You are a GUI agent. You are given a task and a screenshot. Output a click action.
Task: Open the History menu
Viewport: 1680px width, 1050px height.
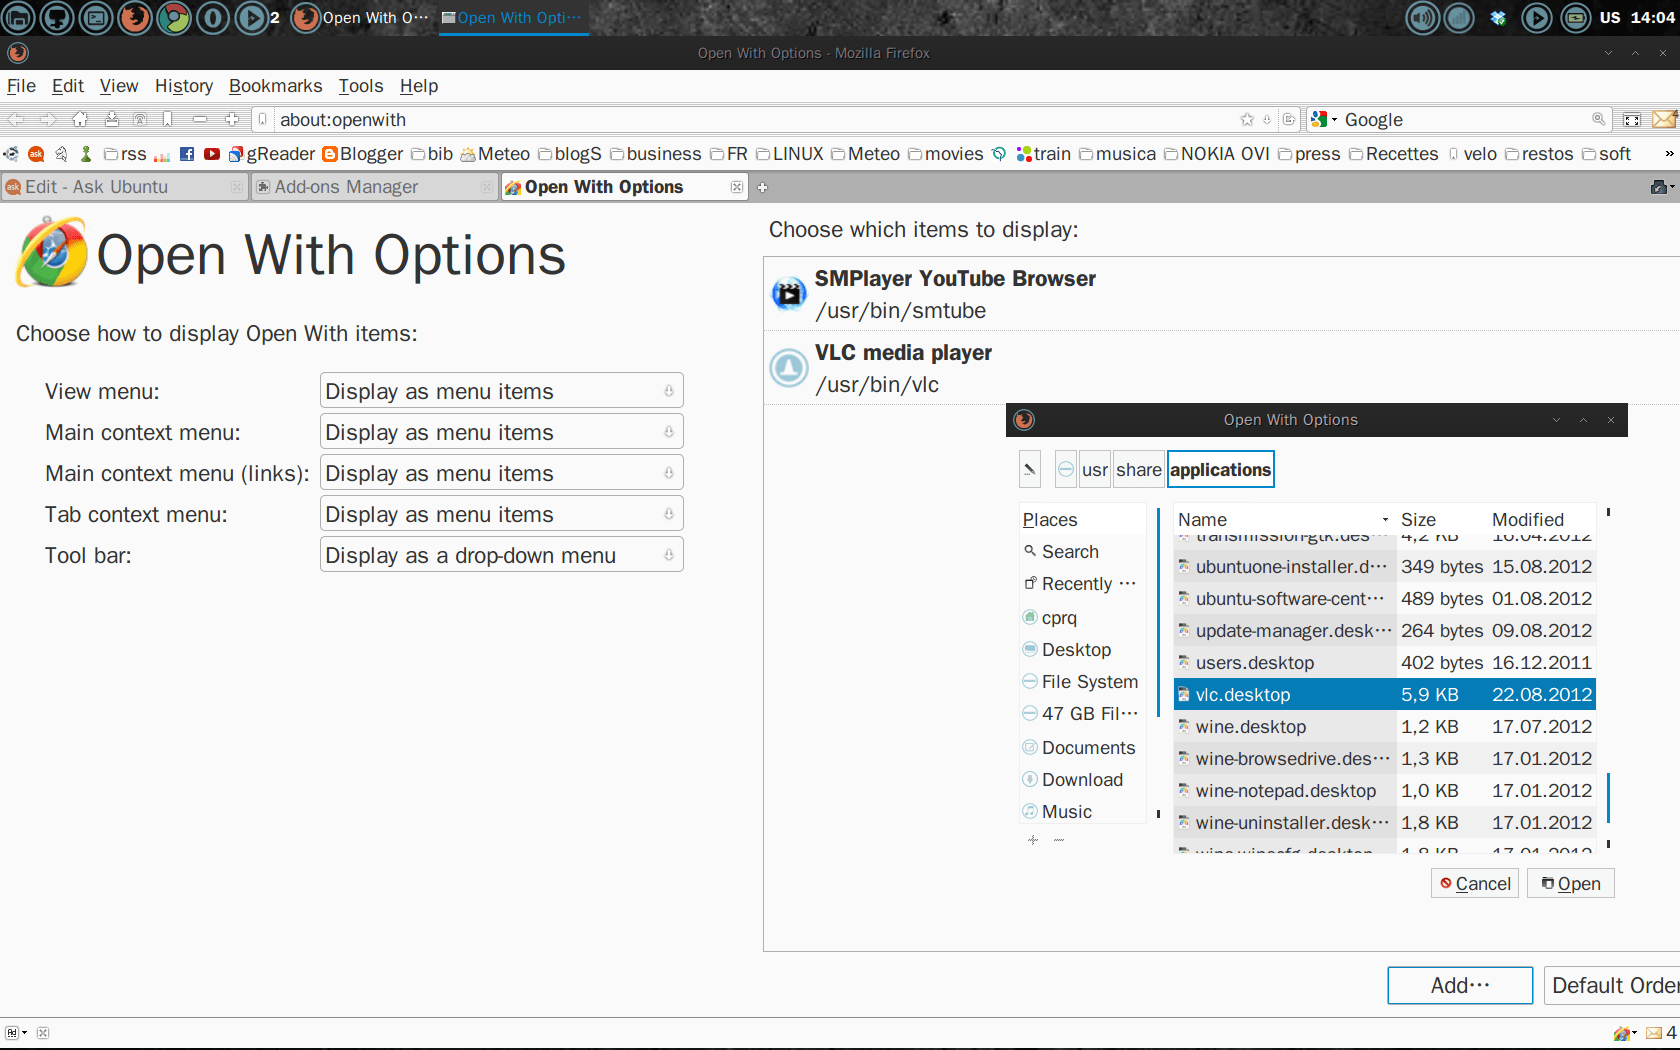click(x=184, y=86)
